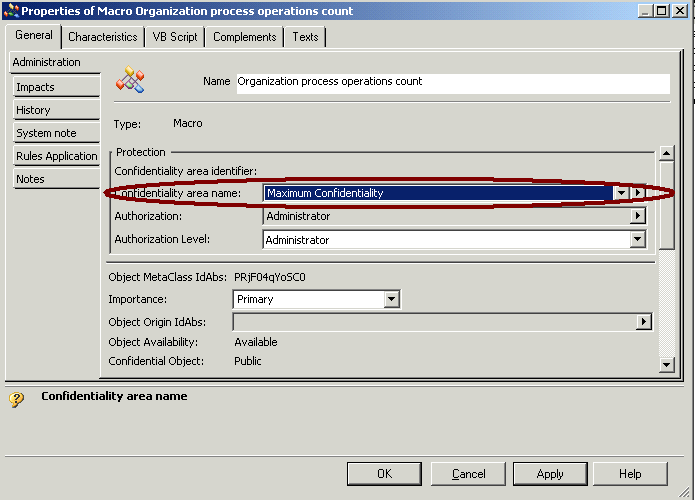Image resolution: width=695 pixels, height=500 pixels.
Task: Open the Authorization Level dropdown
Action: [637, 240]
